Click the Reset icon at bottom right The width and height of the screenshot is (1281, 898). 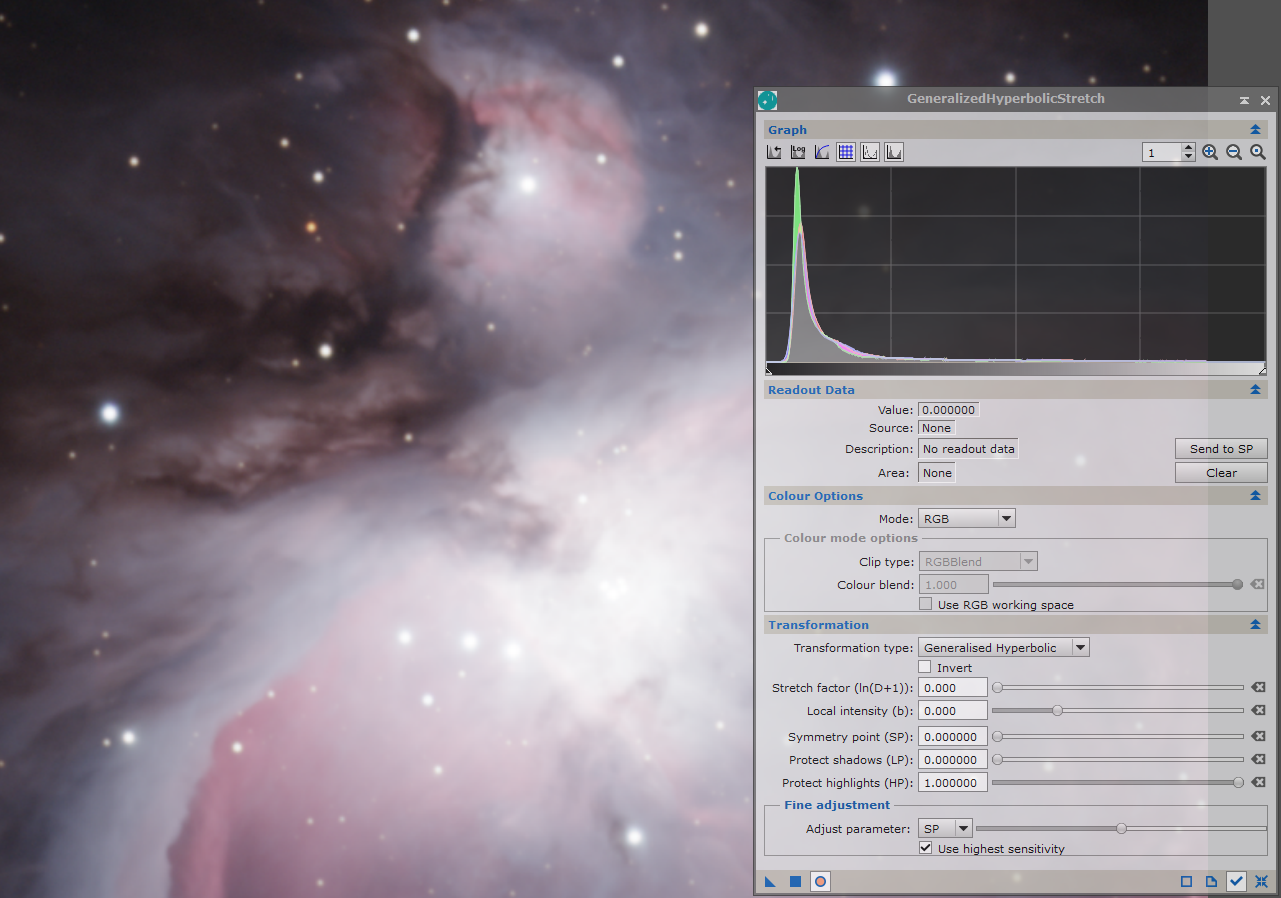click(1262, 881)
